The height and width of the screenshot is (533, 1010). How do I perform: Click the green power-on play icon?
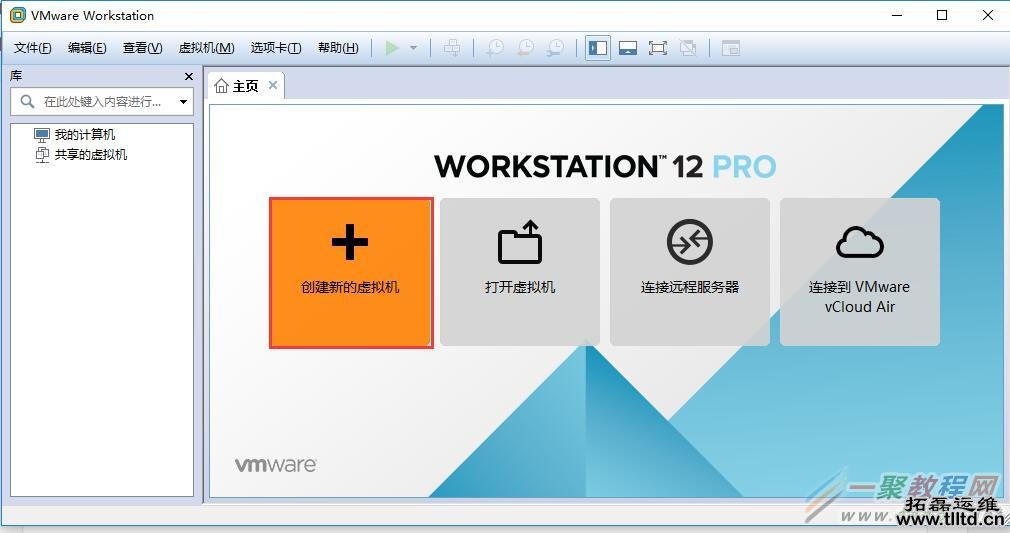[392, 48]
